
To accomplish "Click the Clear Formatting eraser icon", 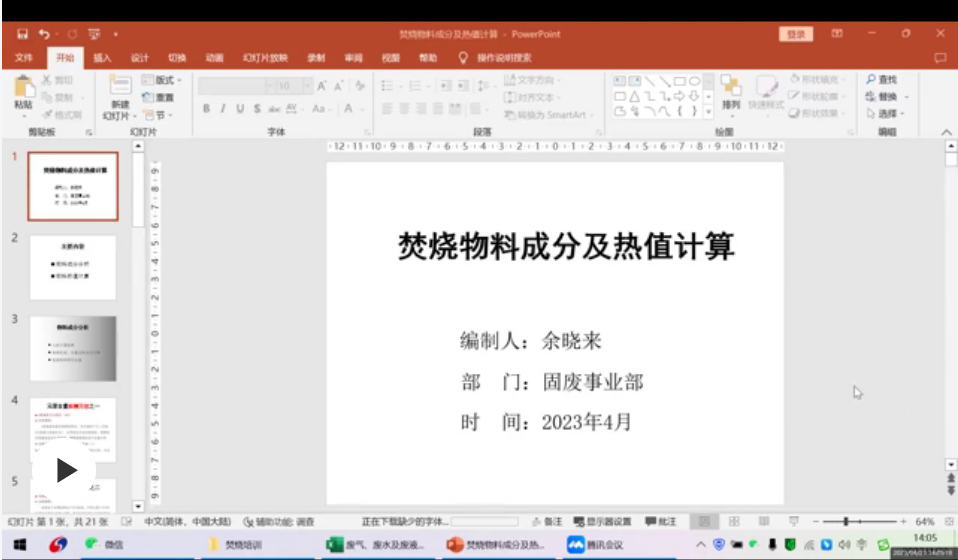I will 360,86.
